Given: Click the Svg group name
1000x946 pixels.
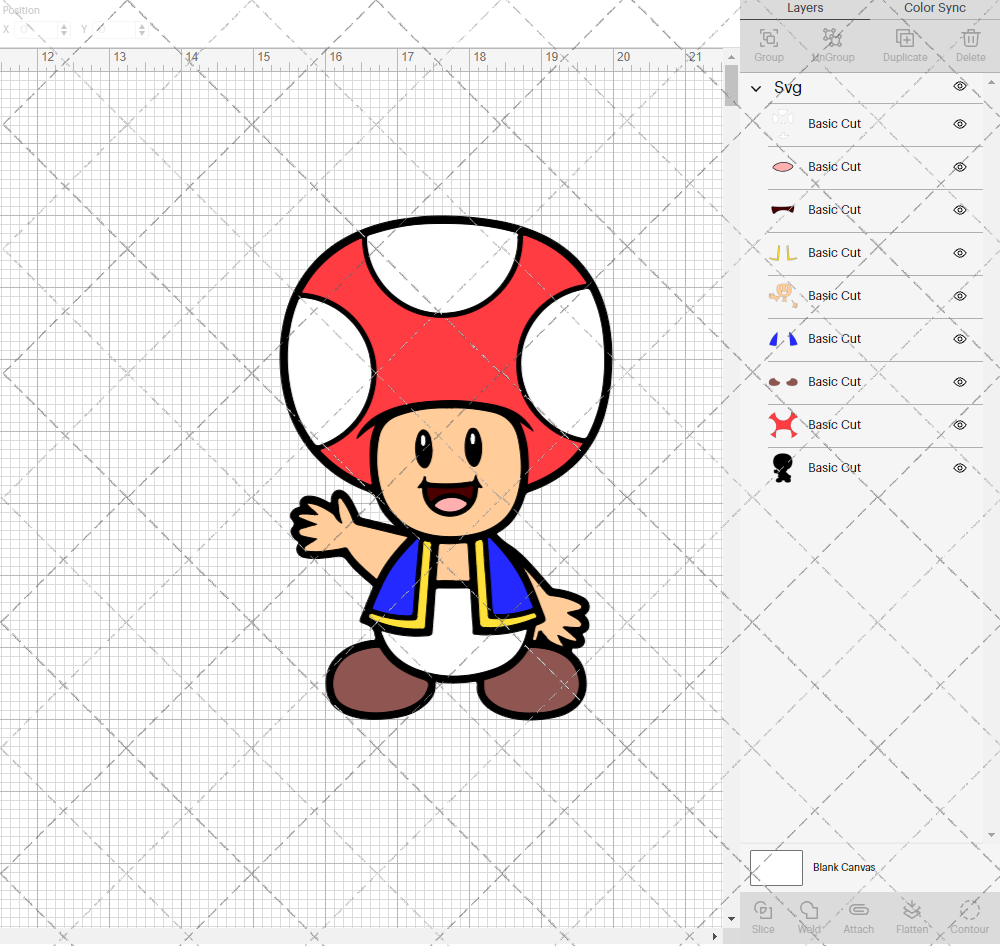Looking at the screenshot, I should (788, 87).
